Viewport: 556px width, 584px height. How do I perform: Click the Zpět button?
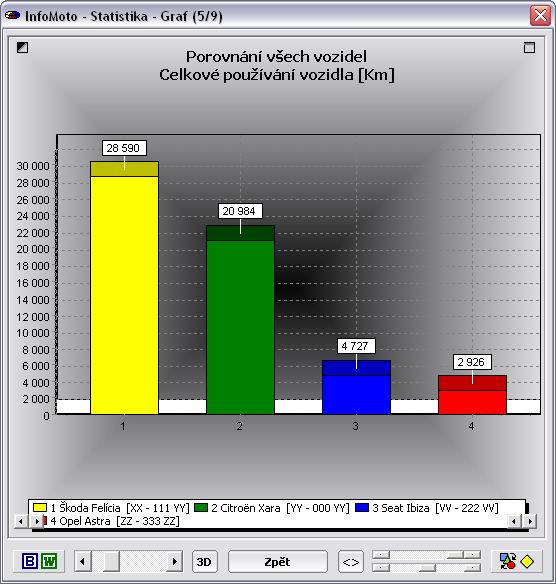[x=277, y=561]
